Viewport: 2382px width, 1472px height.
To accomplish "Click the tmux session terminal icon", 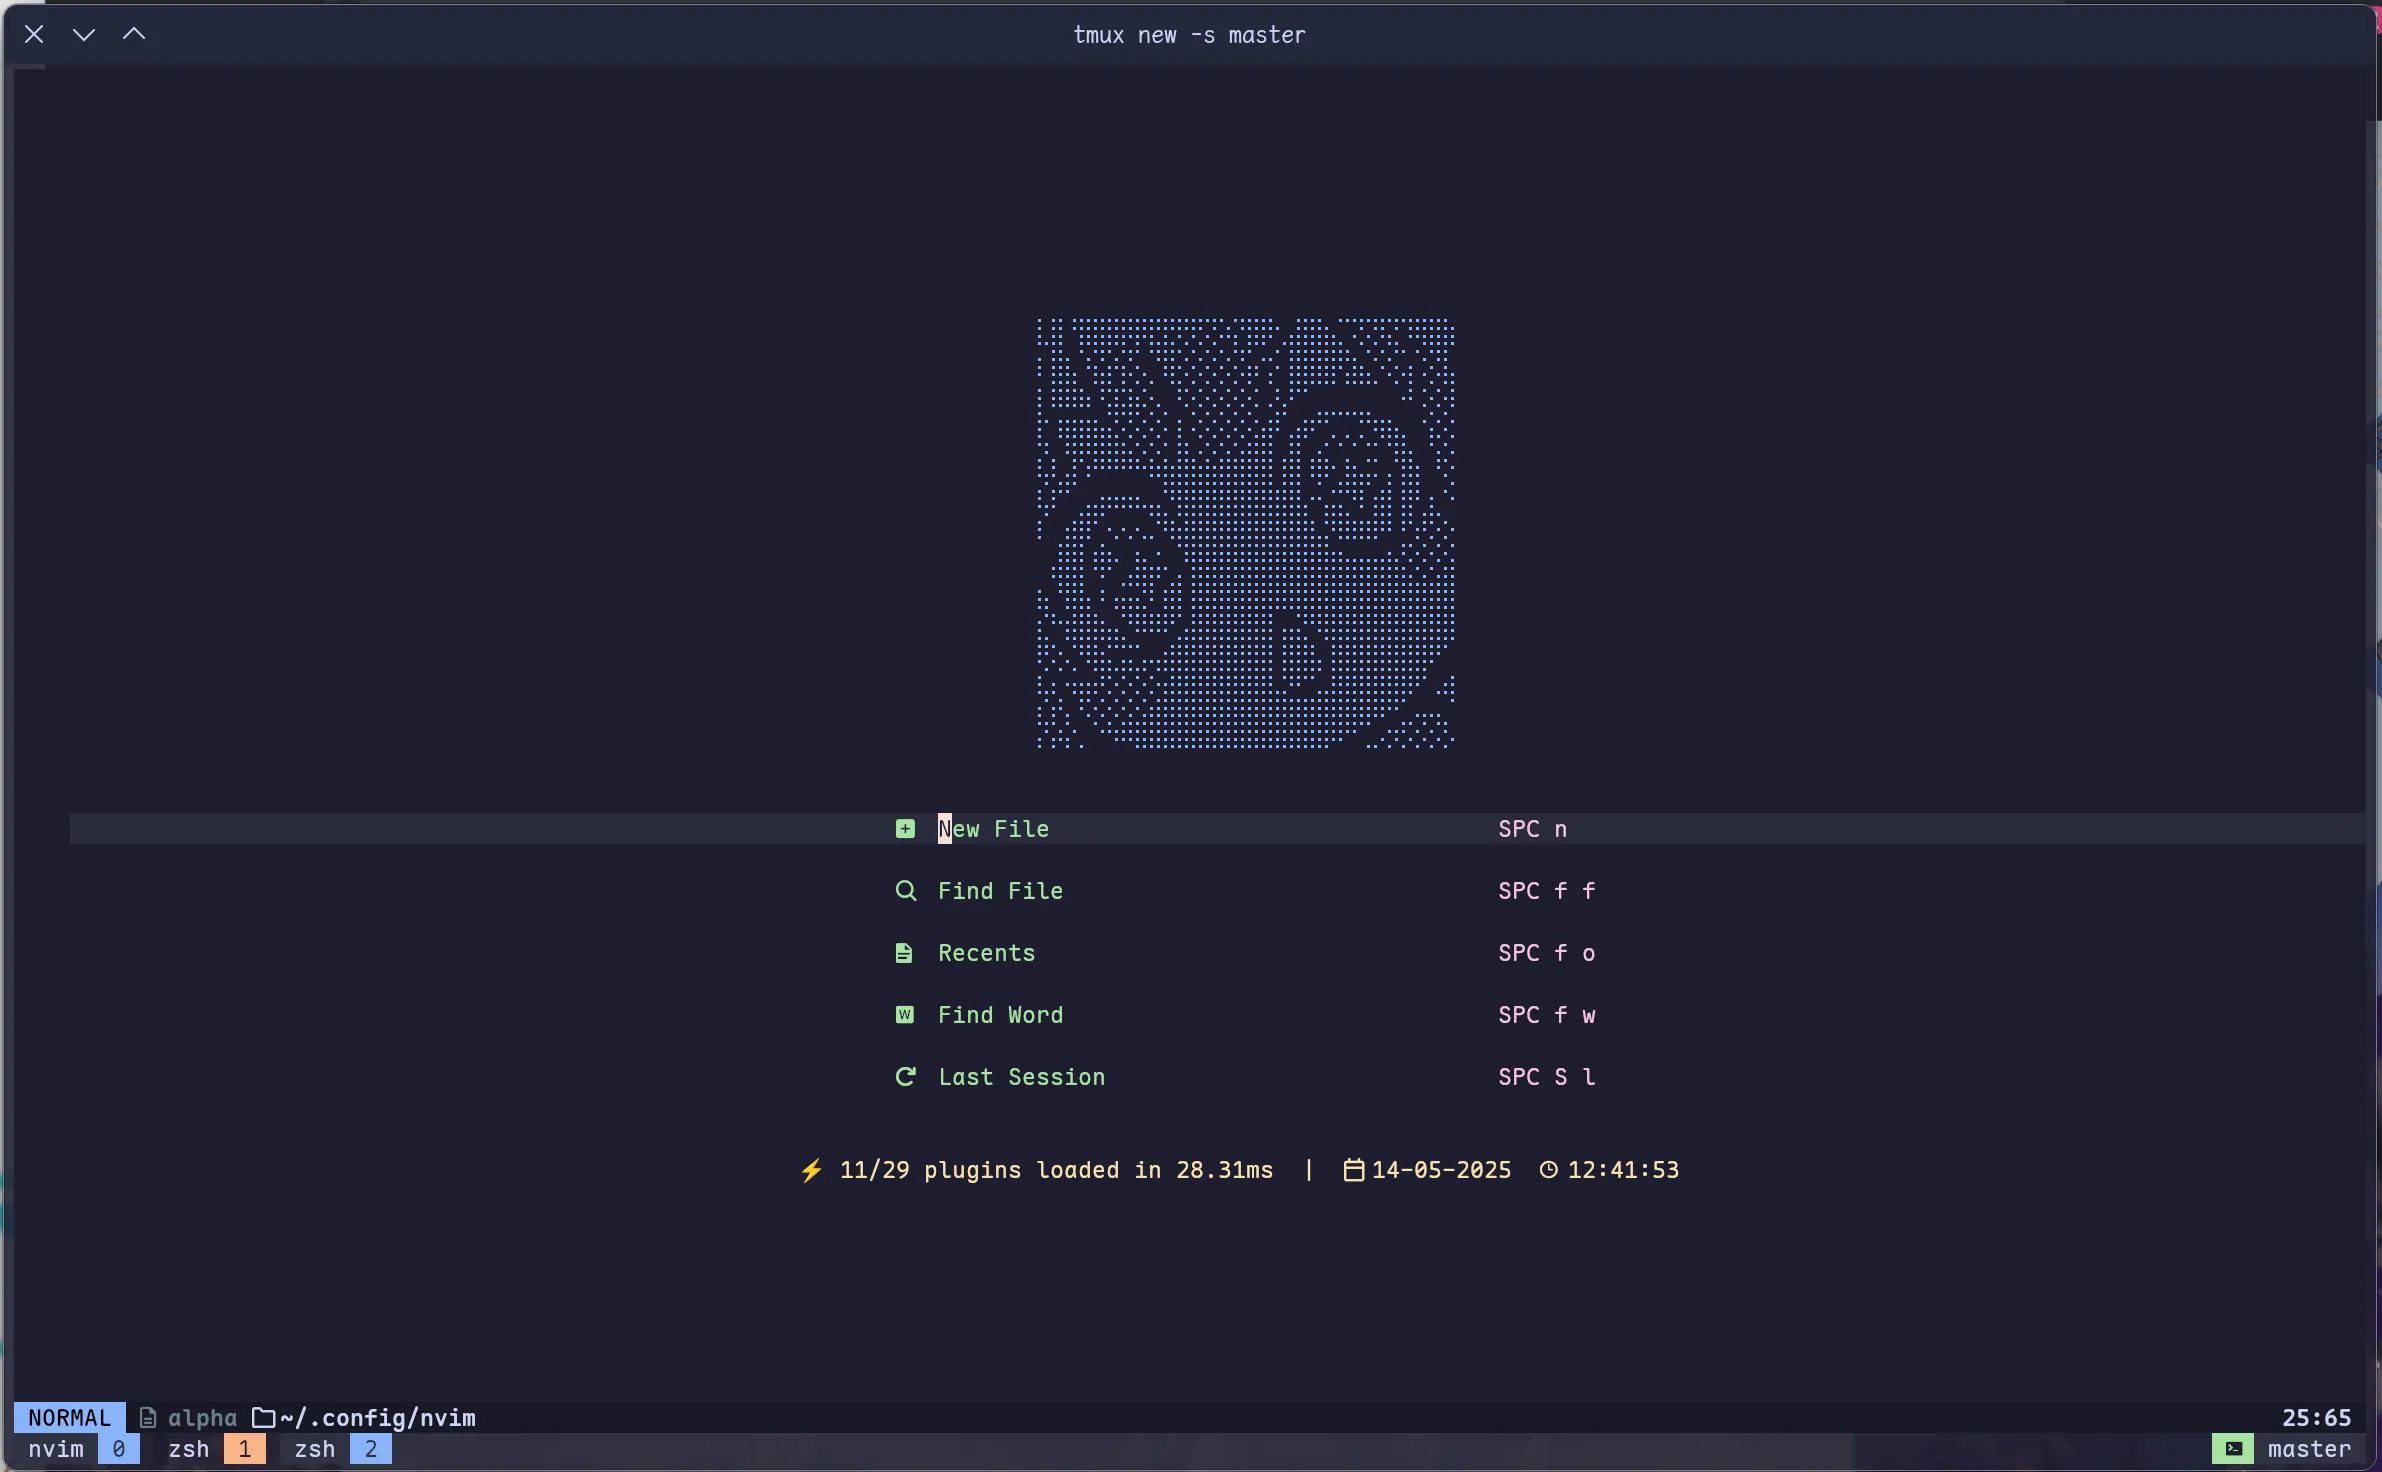I will coord(2232,1449).
